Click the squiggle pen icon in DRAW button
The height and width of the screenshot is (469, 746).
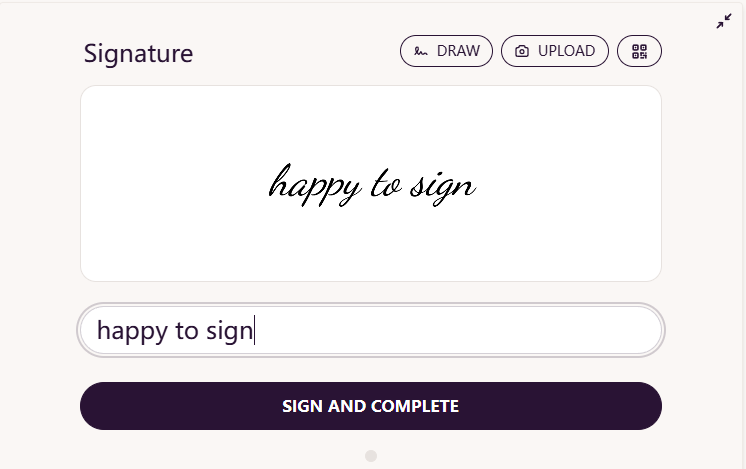(421, 51)
